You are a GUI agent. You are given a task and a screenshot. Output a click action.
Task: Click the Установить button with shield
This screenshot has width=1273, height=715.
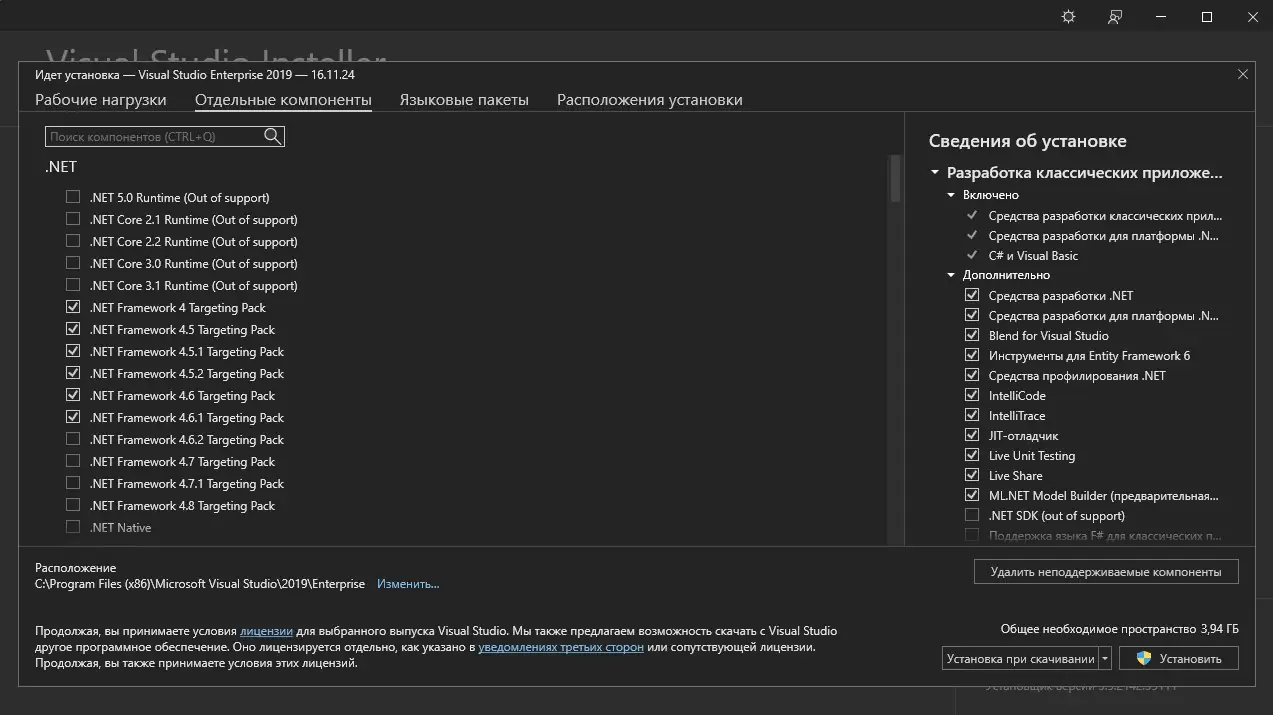pos(1178,658)
